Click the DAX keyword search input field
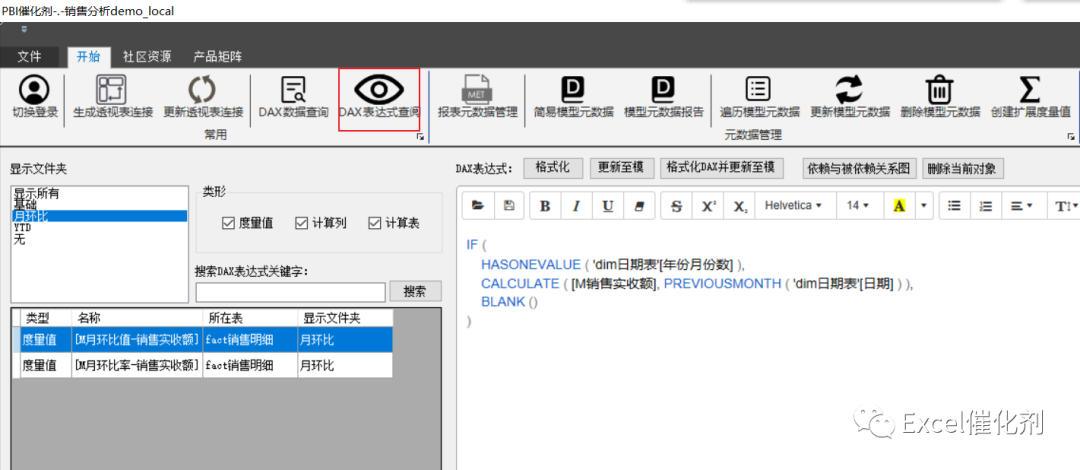1080x470 pixels. click(x=290, y=292)
